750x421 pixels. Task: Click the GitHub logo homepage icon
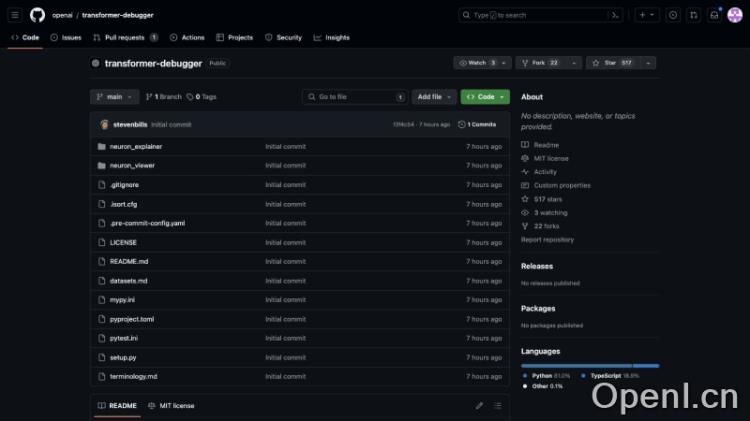37,15
